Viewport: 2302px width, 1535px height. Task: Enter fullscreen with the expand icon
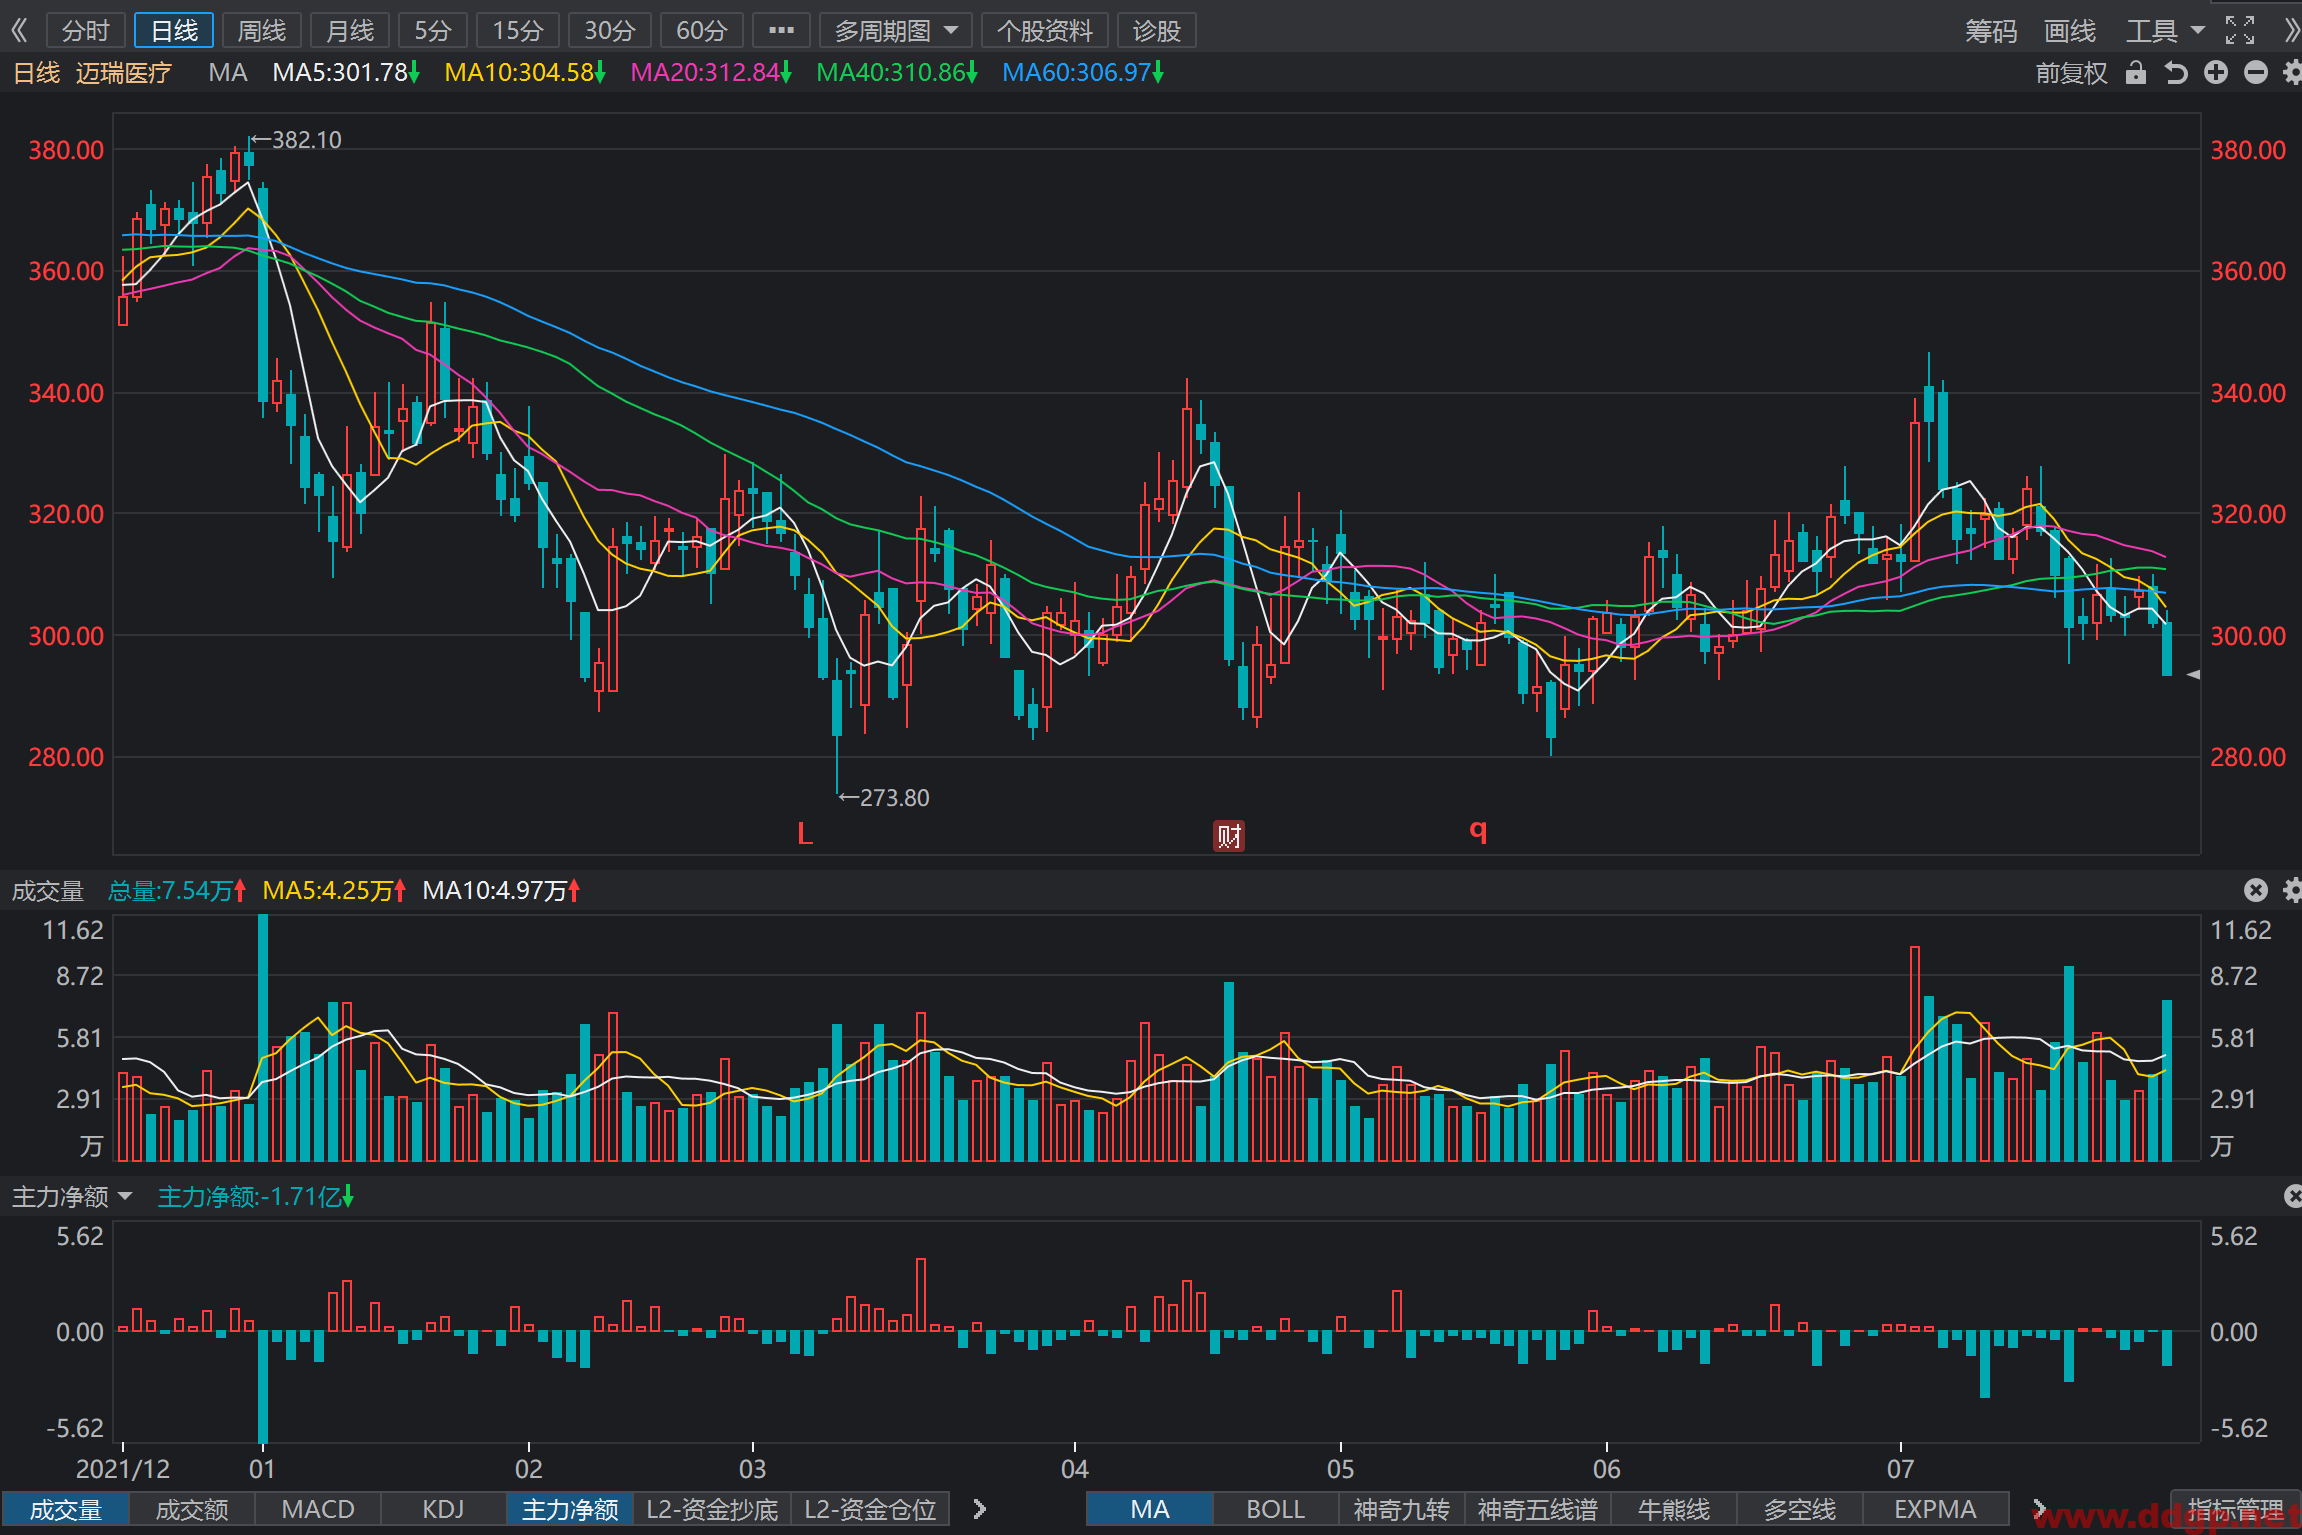click(x=2240, y=31)
